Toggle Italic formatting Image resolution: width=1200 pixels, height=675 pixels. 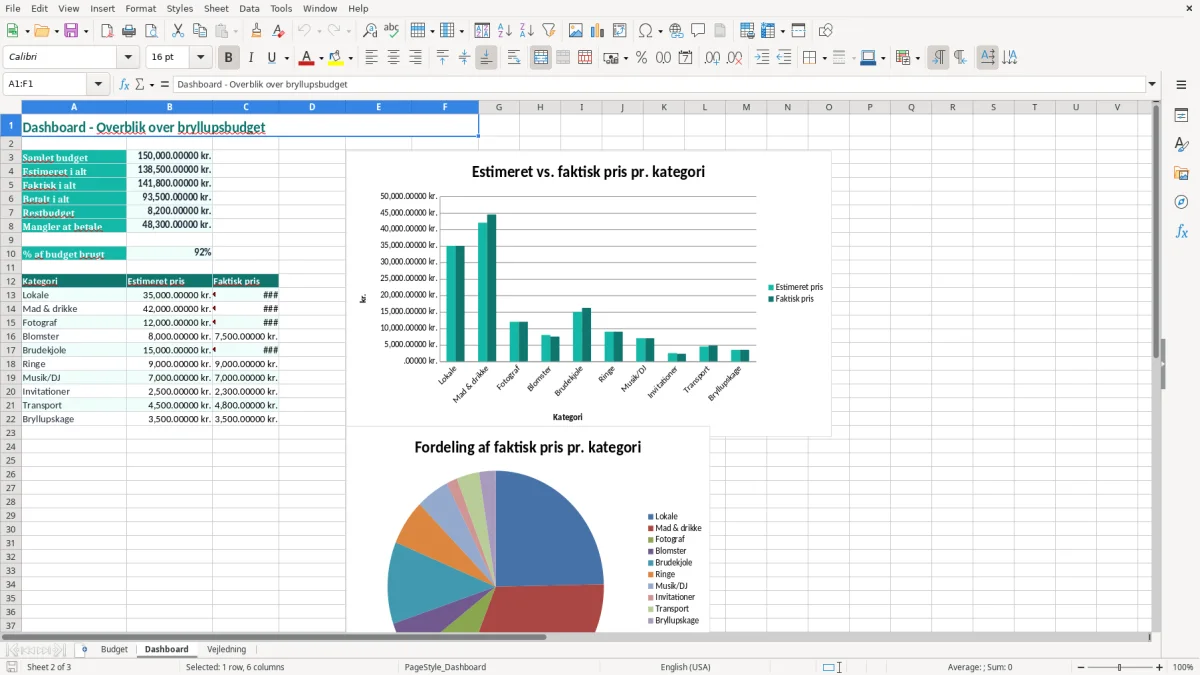pyautogui.click(x=251, y=58)
